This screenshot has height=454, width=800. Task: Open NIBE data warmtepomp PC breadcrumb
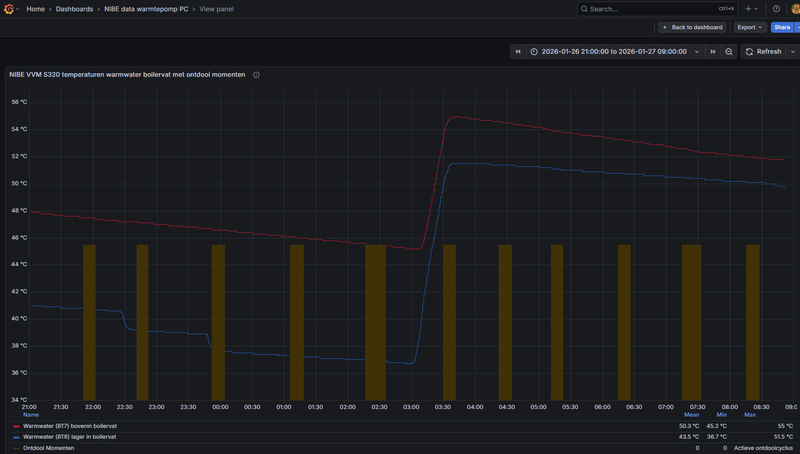point(146,9)
